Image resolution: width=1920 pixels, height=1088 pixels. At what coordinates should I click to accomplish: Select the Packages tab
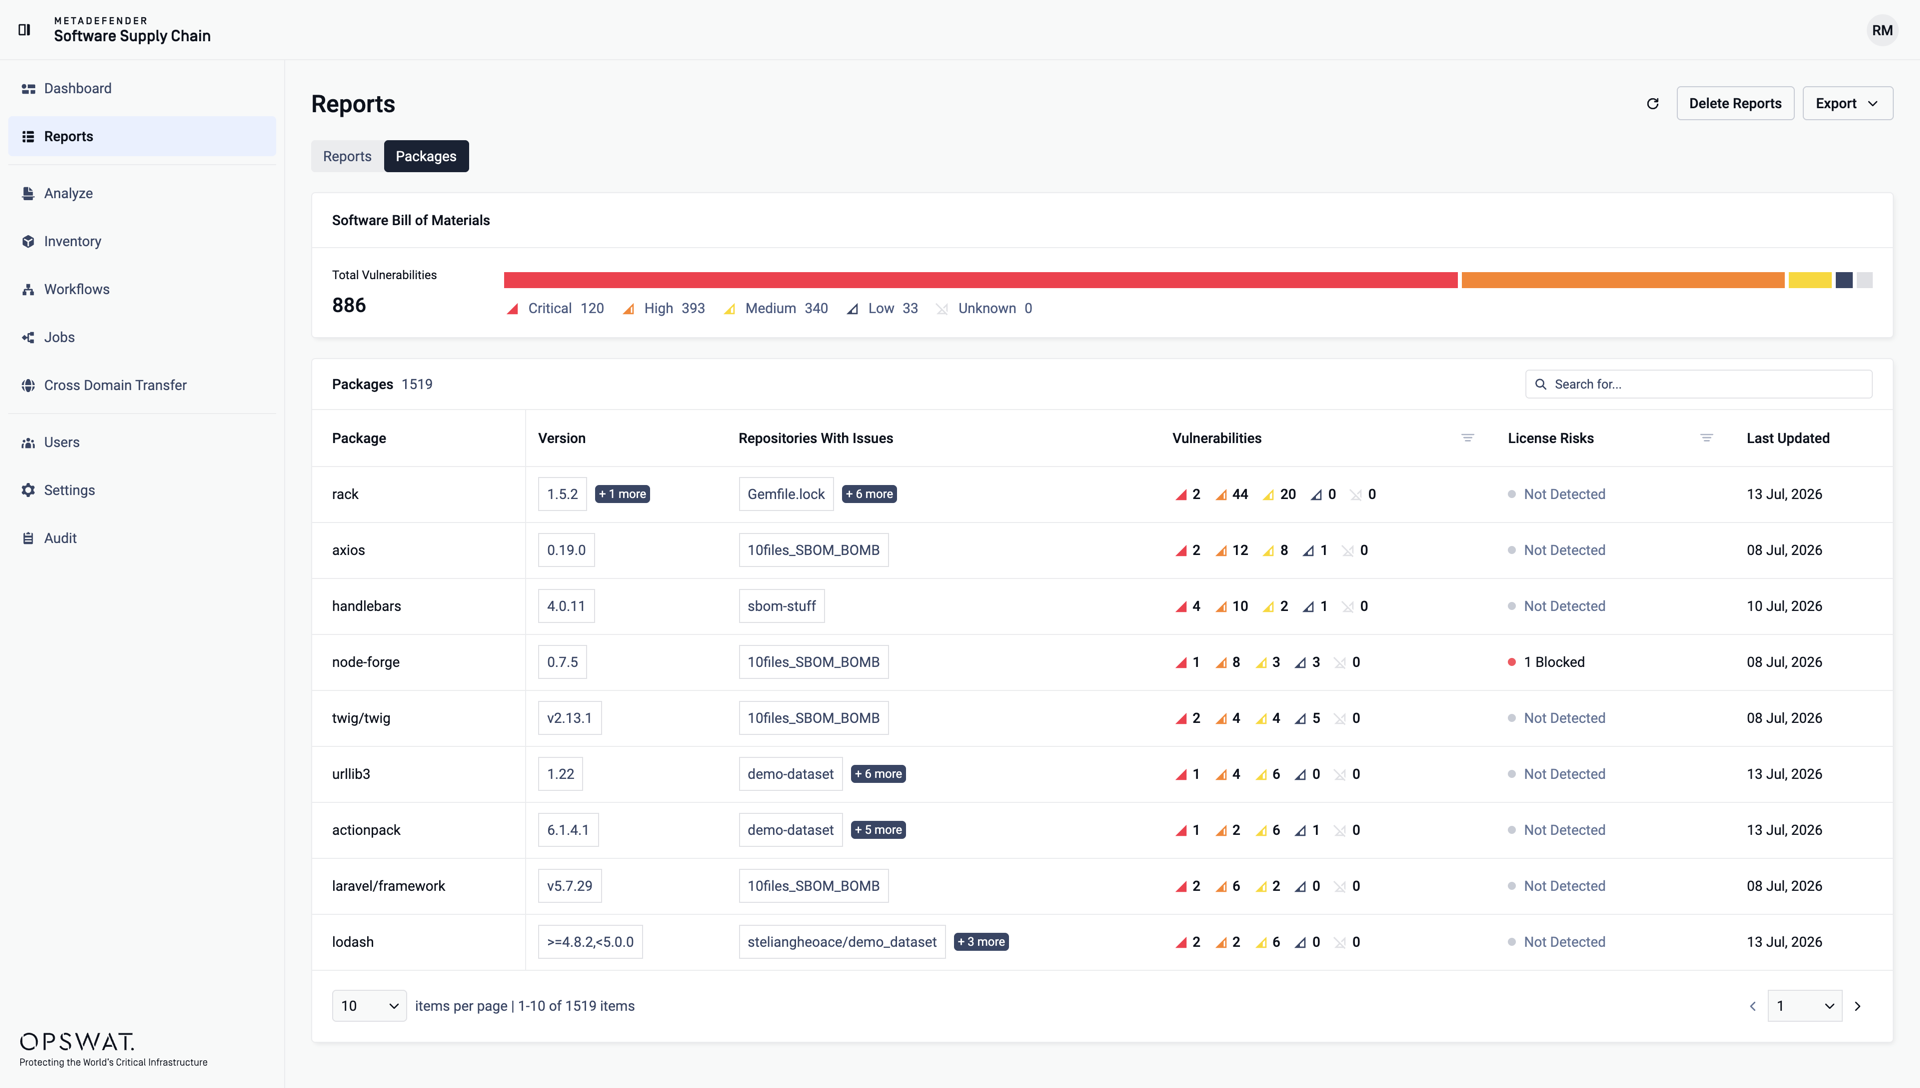pos(426,156)
